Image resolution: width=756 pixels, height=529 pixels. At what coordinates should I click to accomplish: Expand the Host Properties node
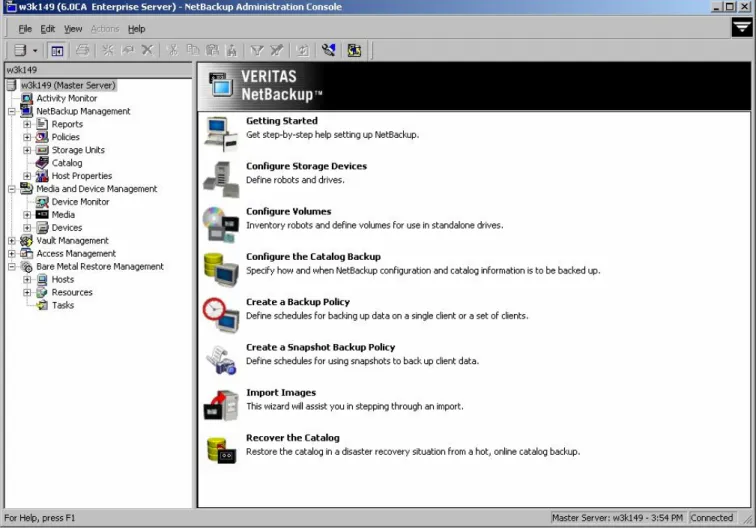(x=27, y=176)
